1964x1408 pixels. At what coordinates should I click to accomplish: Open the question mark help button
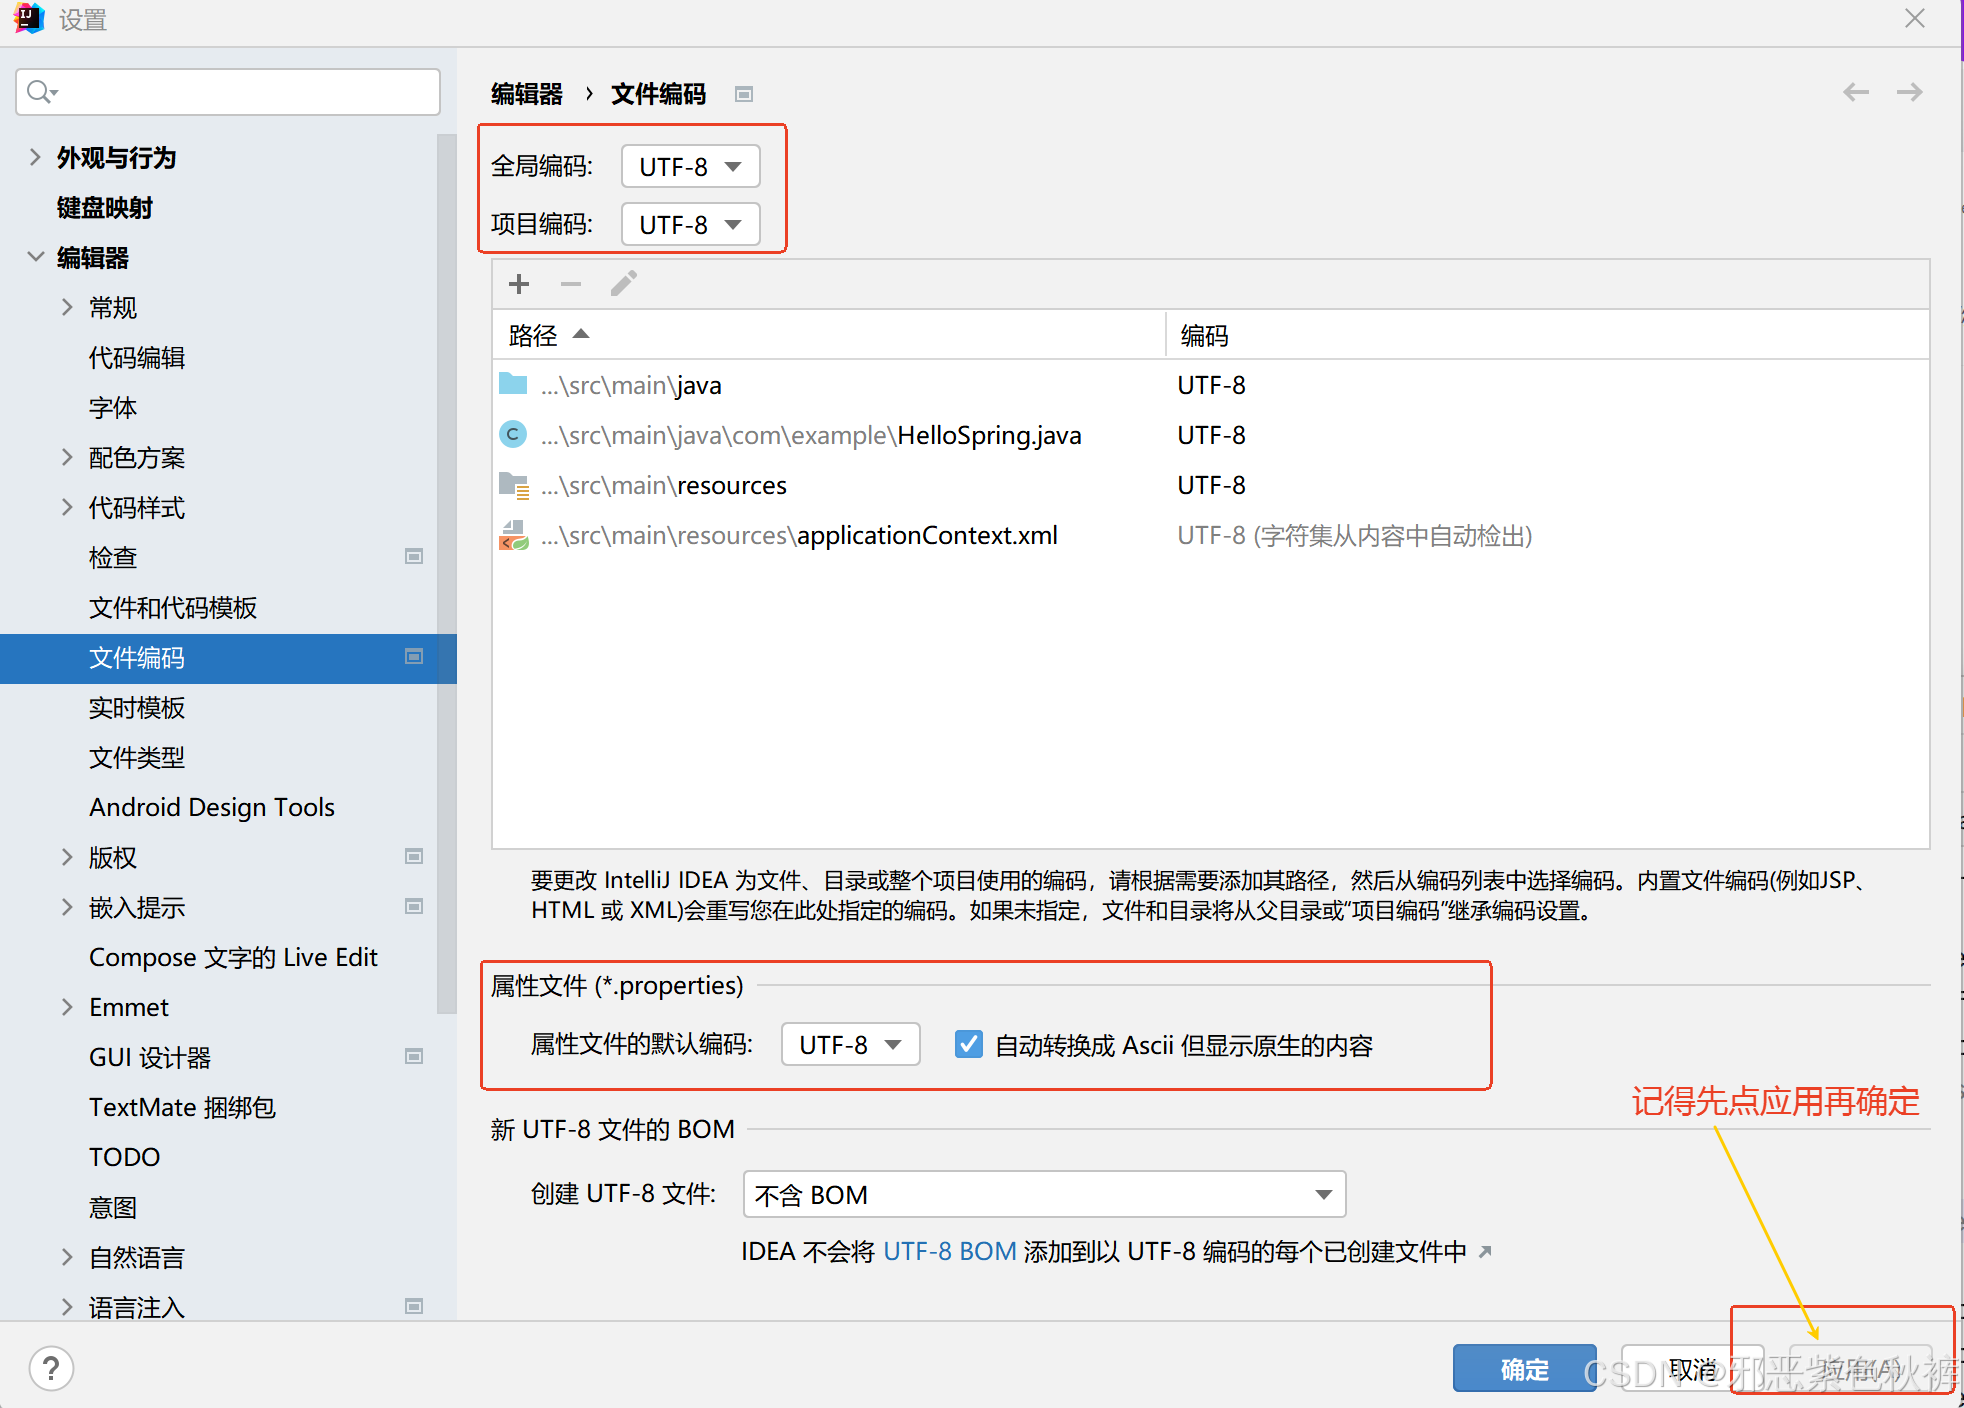51,1368
